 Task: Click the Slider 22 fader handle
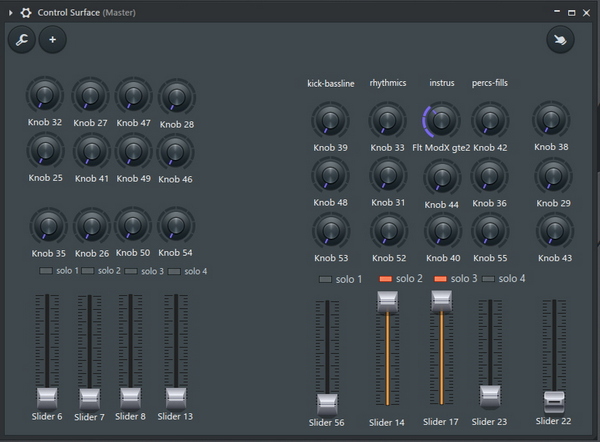(554, 402)
